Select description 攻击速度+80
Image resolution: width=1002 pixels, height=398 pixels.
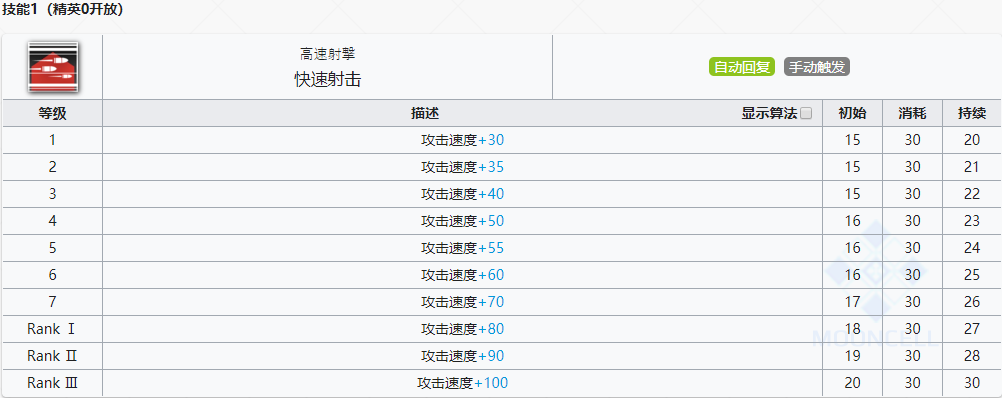[463, 329]
